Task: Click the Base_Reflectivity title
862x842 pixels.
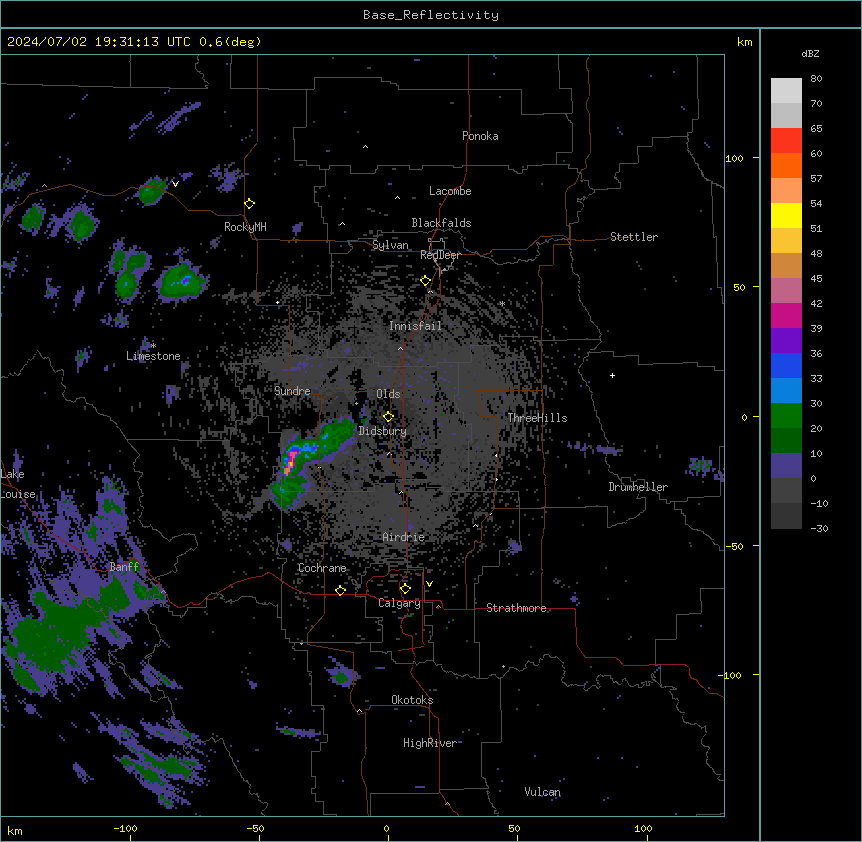Action: 431,15
